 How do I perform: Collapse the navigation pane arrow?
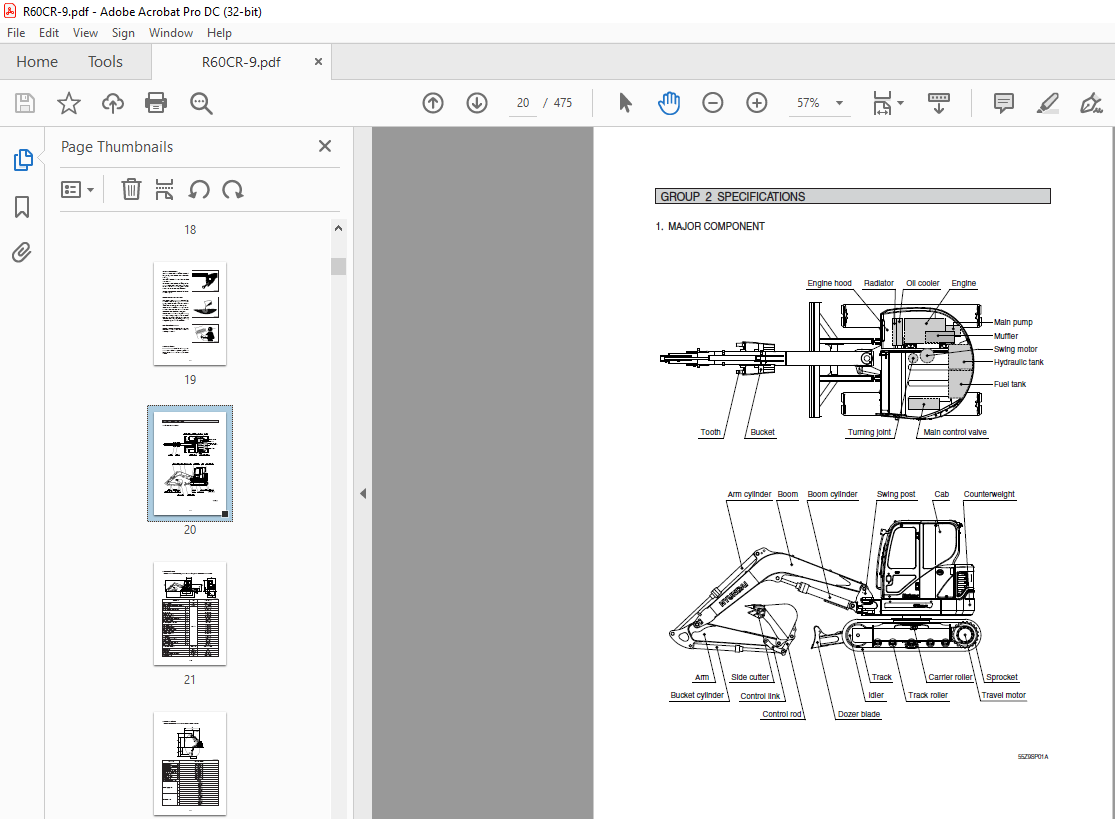[x=363, y=493]
